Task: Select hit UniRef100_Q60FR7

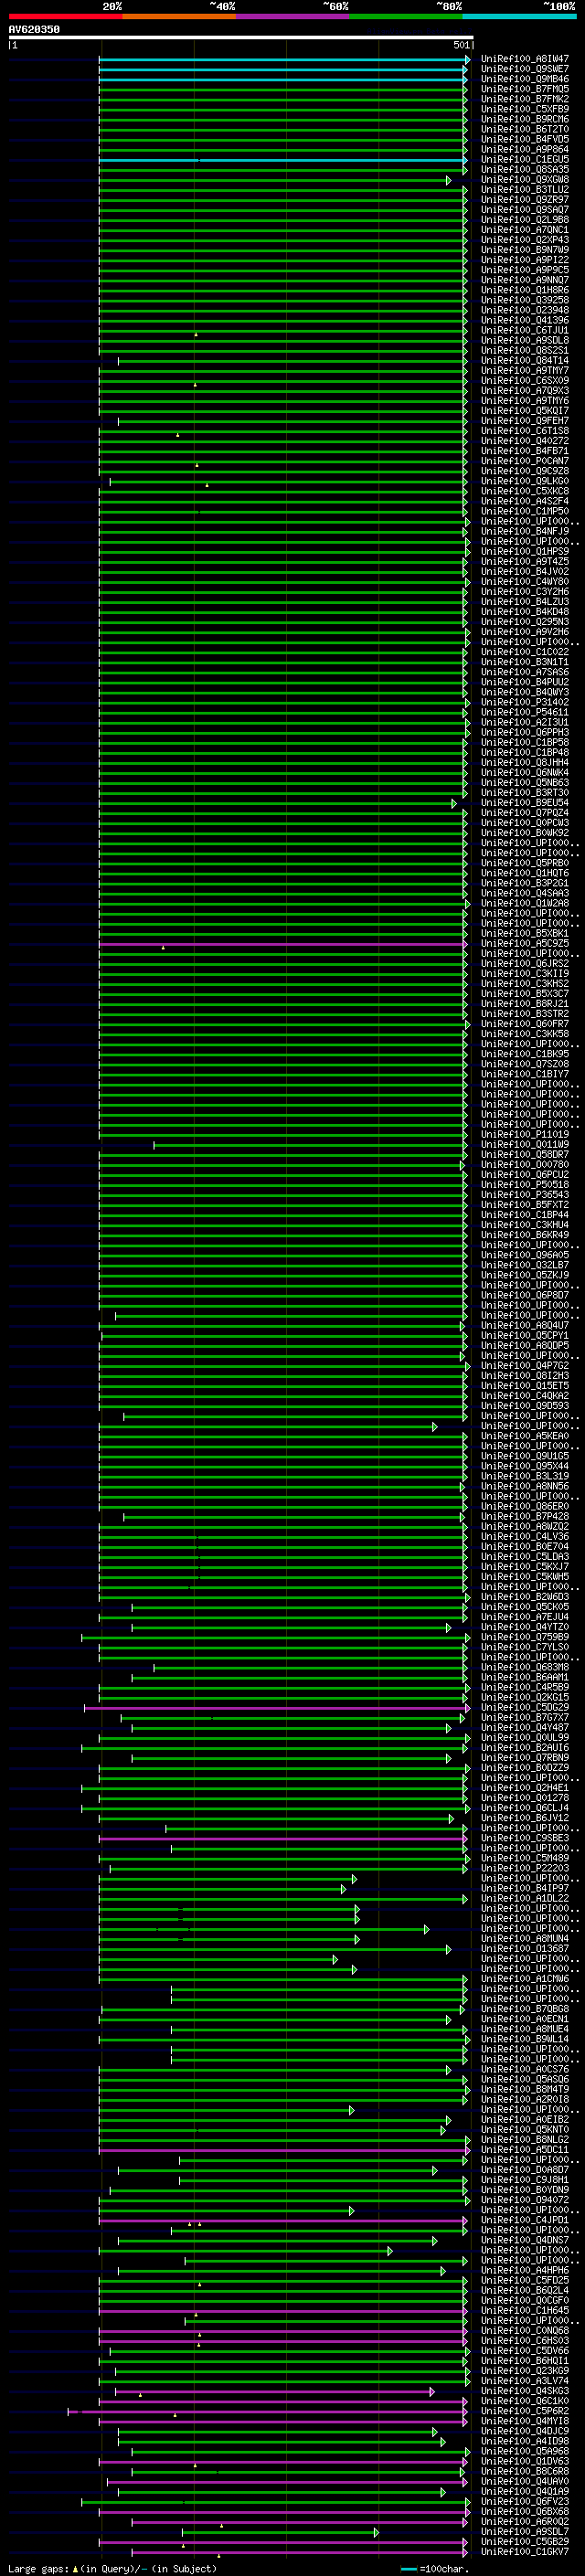Action: tap(525, 1024)
